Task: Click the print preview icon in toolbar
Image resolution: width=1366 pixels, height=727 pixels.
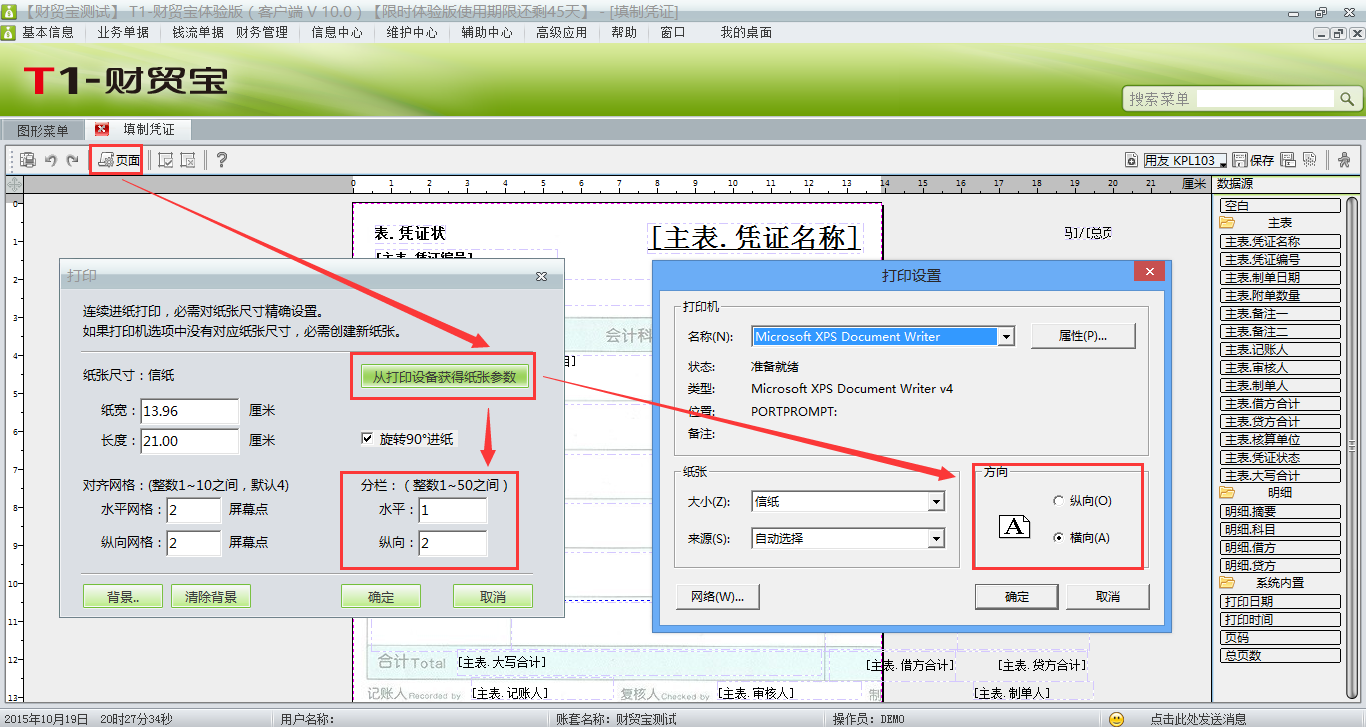Action: [28, 160]
